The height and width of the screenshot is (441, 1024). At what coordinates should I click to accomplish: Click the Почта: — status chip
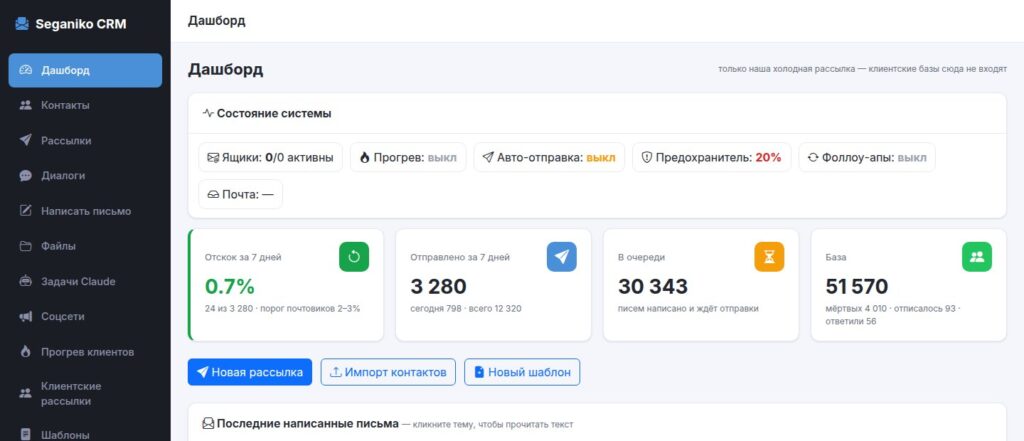(x=240, y=194)
